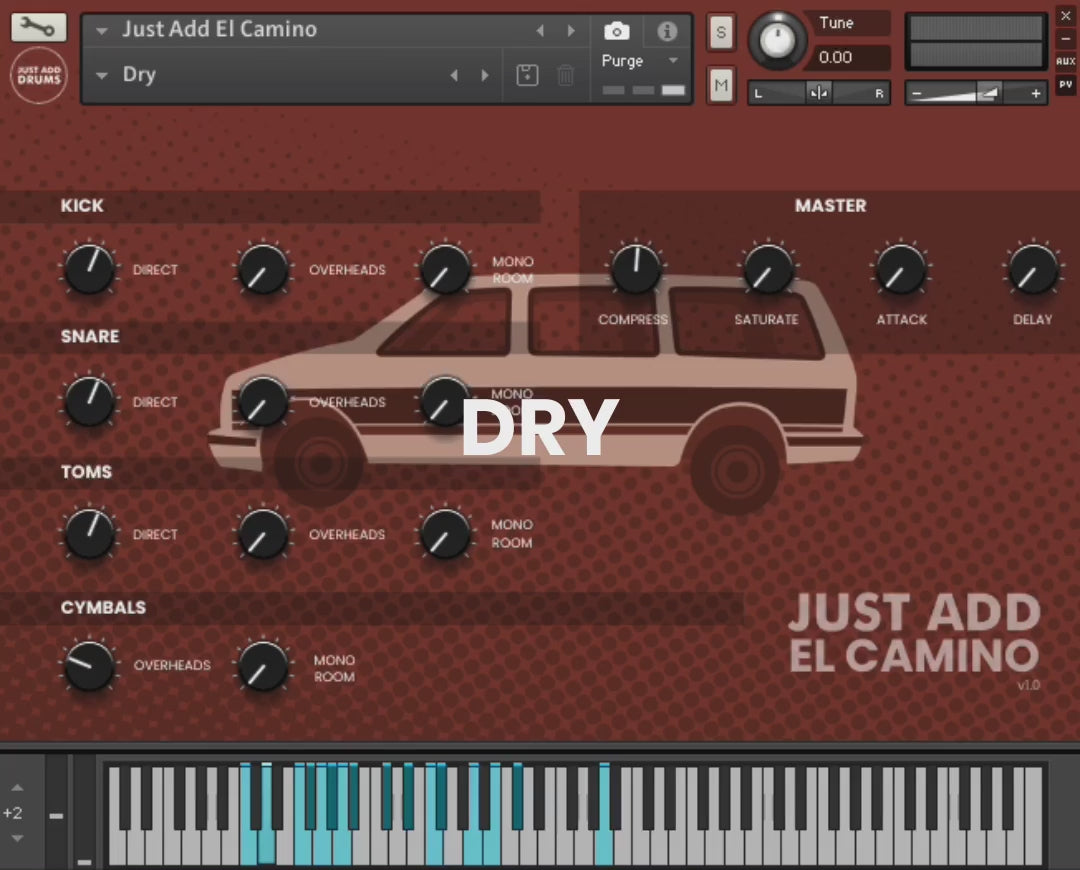Click the Toms Mono Room knob

point(445,534)
